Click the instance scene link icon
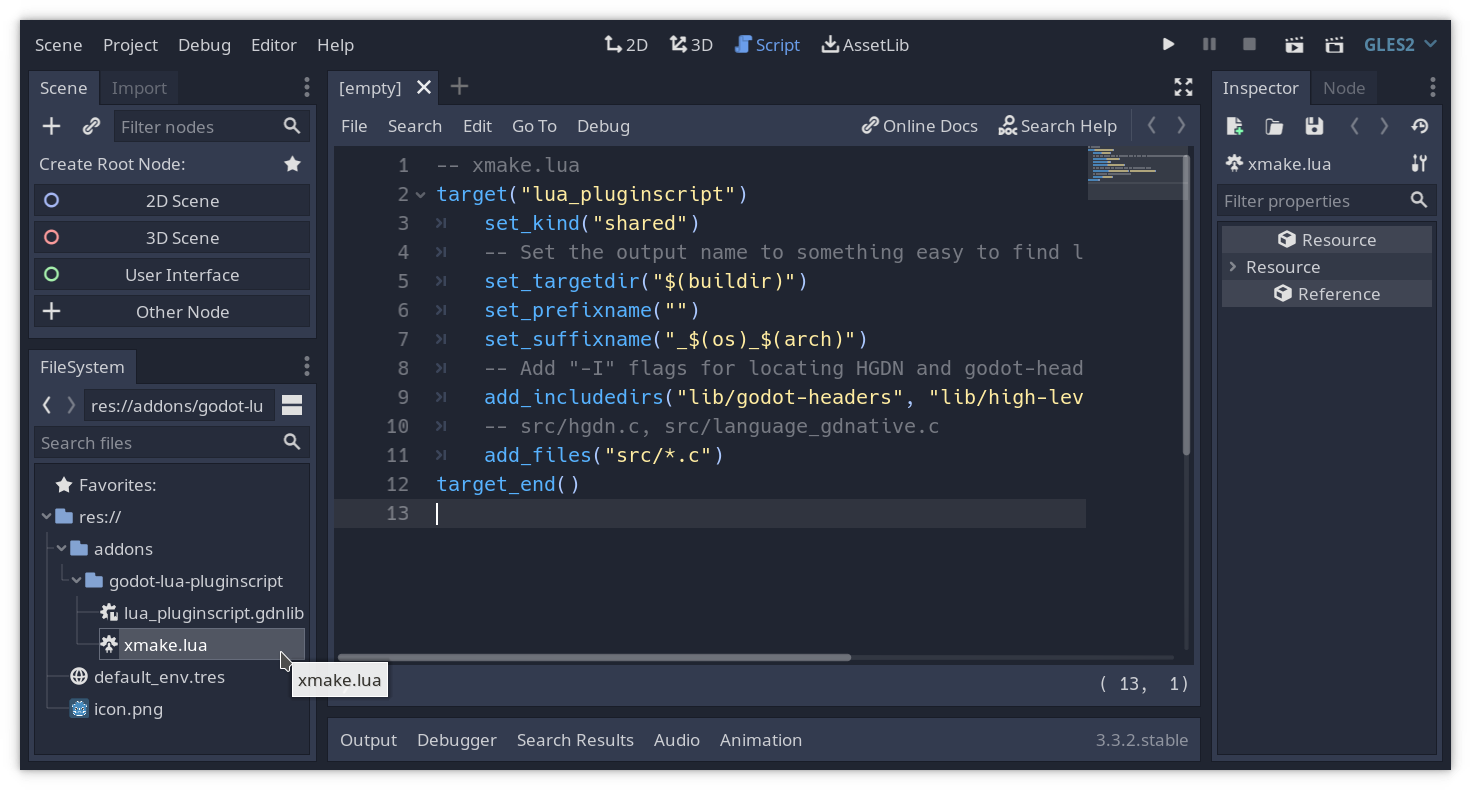The width and height of the screenshot is (1471, 790). (x=91, y=126)
